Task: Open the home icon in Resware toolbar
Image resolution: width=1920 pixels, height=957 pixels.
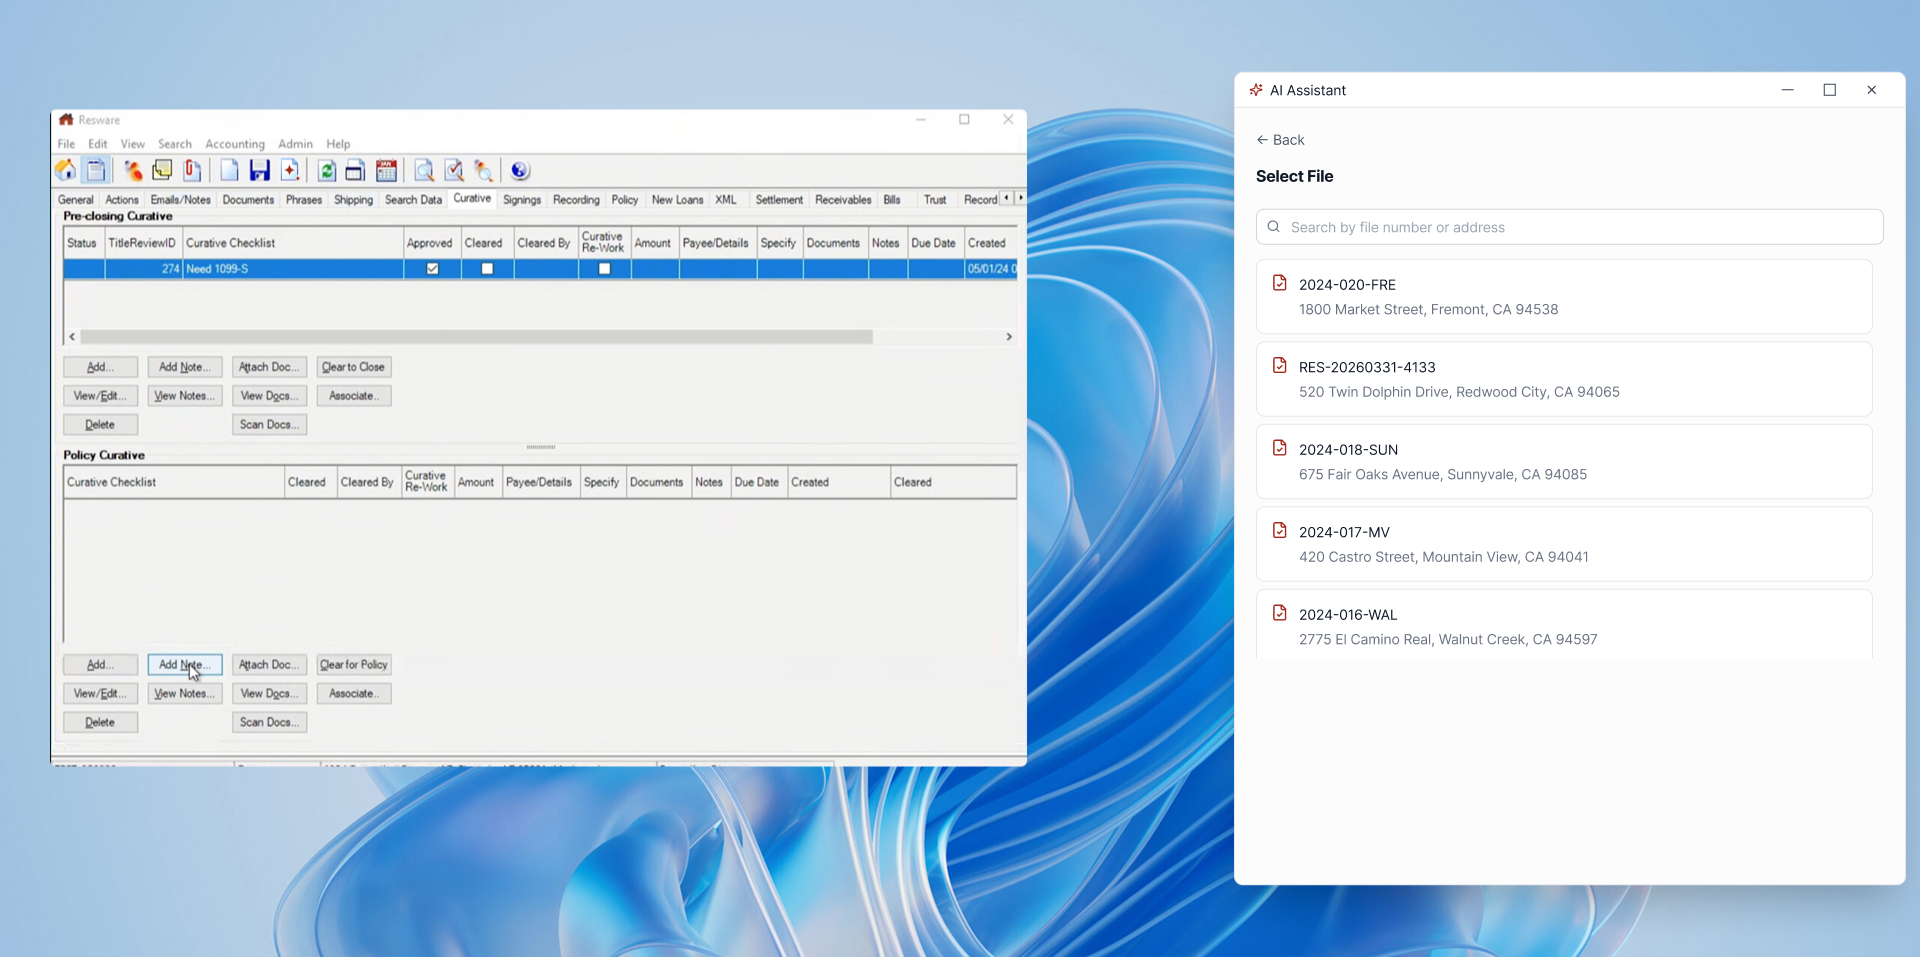Action: pyautogui.click(x=66, y=170)
